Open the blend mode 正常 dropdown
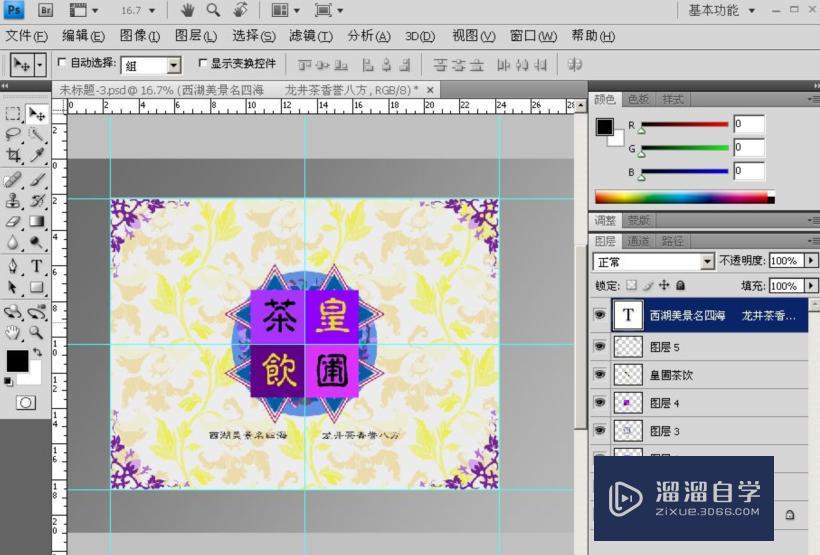 click(x=707, y=261)
